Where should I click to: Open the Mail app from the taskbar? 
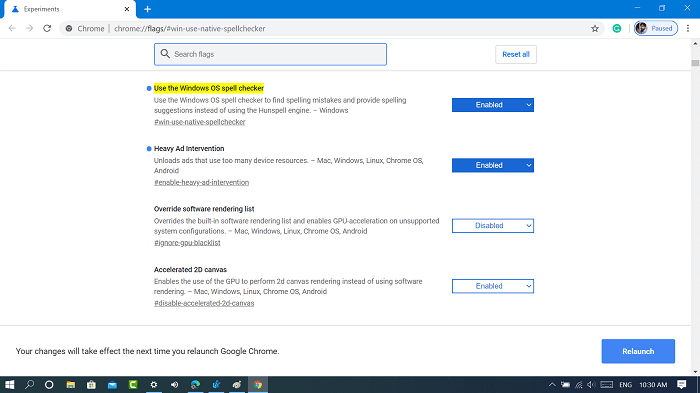click(112, 385)
